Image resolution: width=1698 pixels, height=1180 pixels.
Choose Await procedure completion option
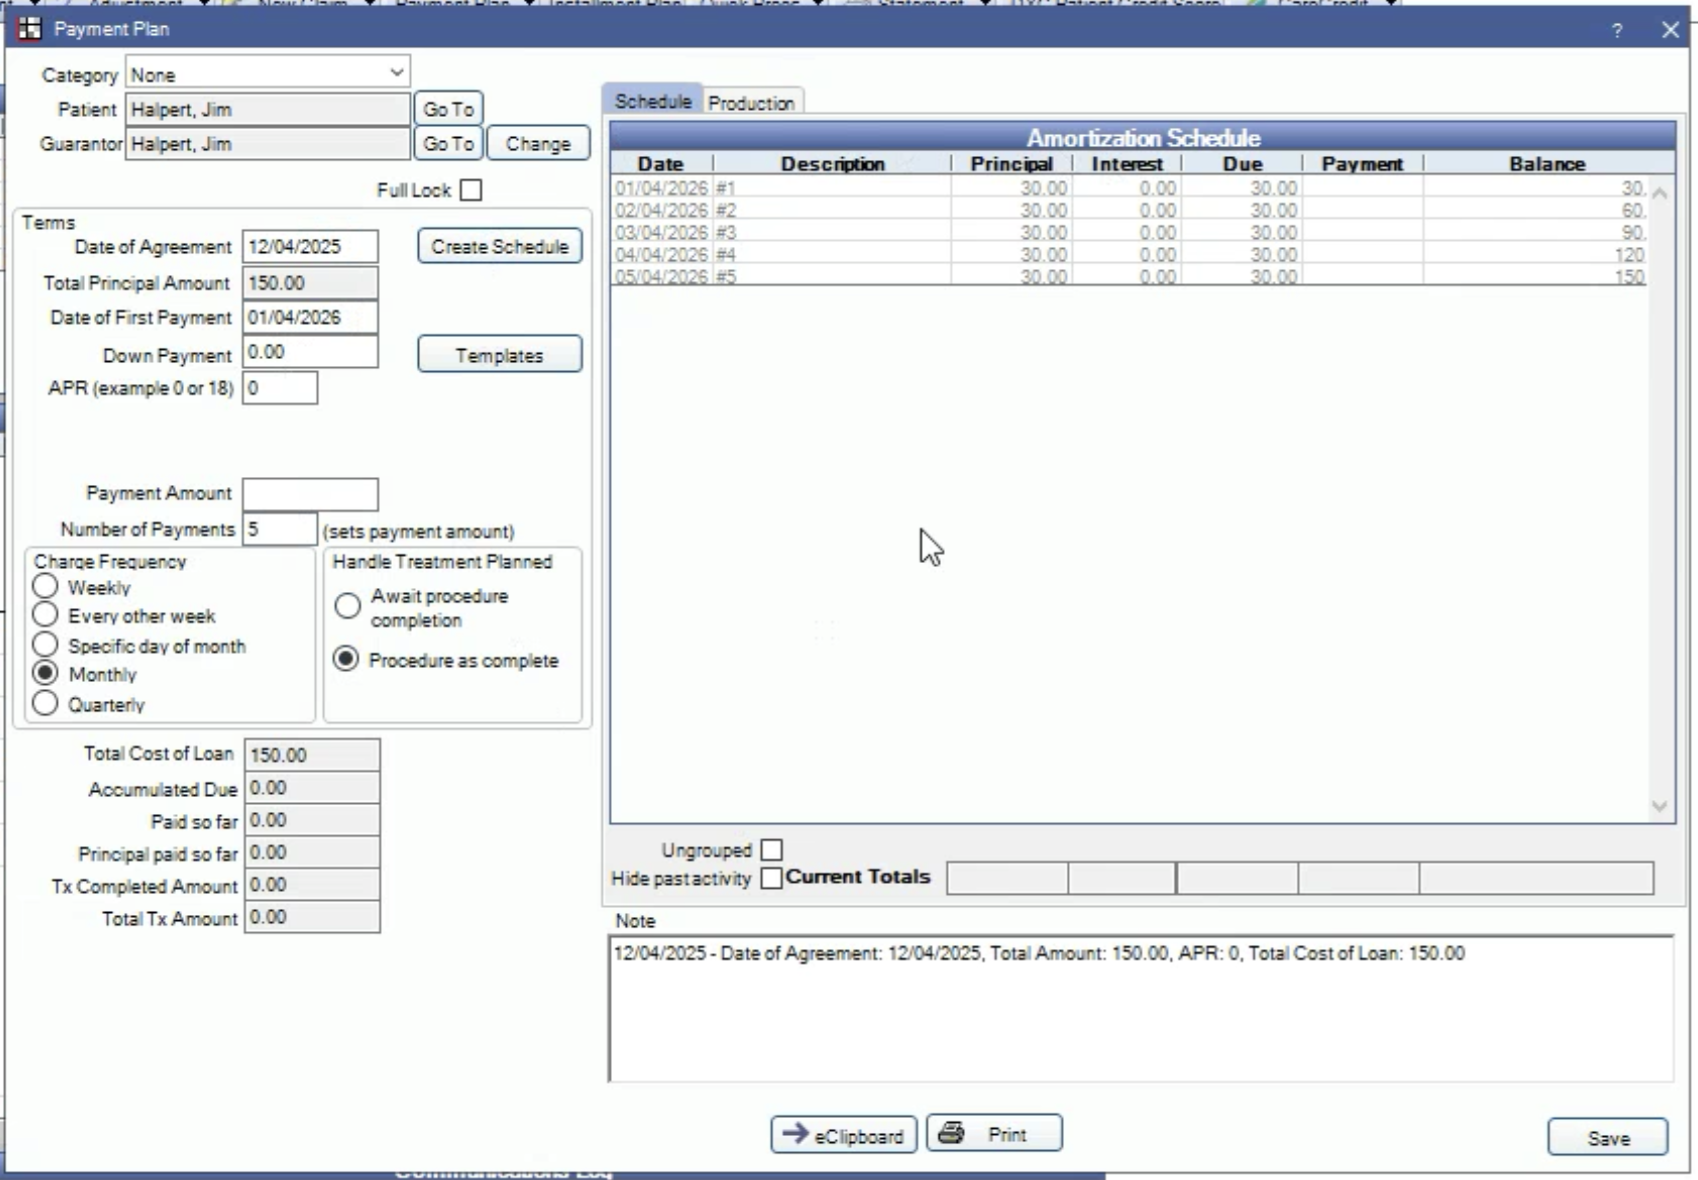(x=347, y=606)
